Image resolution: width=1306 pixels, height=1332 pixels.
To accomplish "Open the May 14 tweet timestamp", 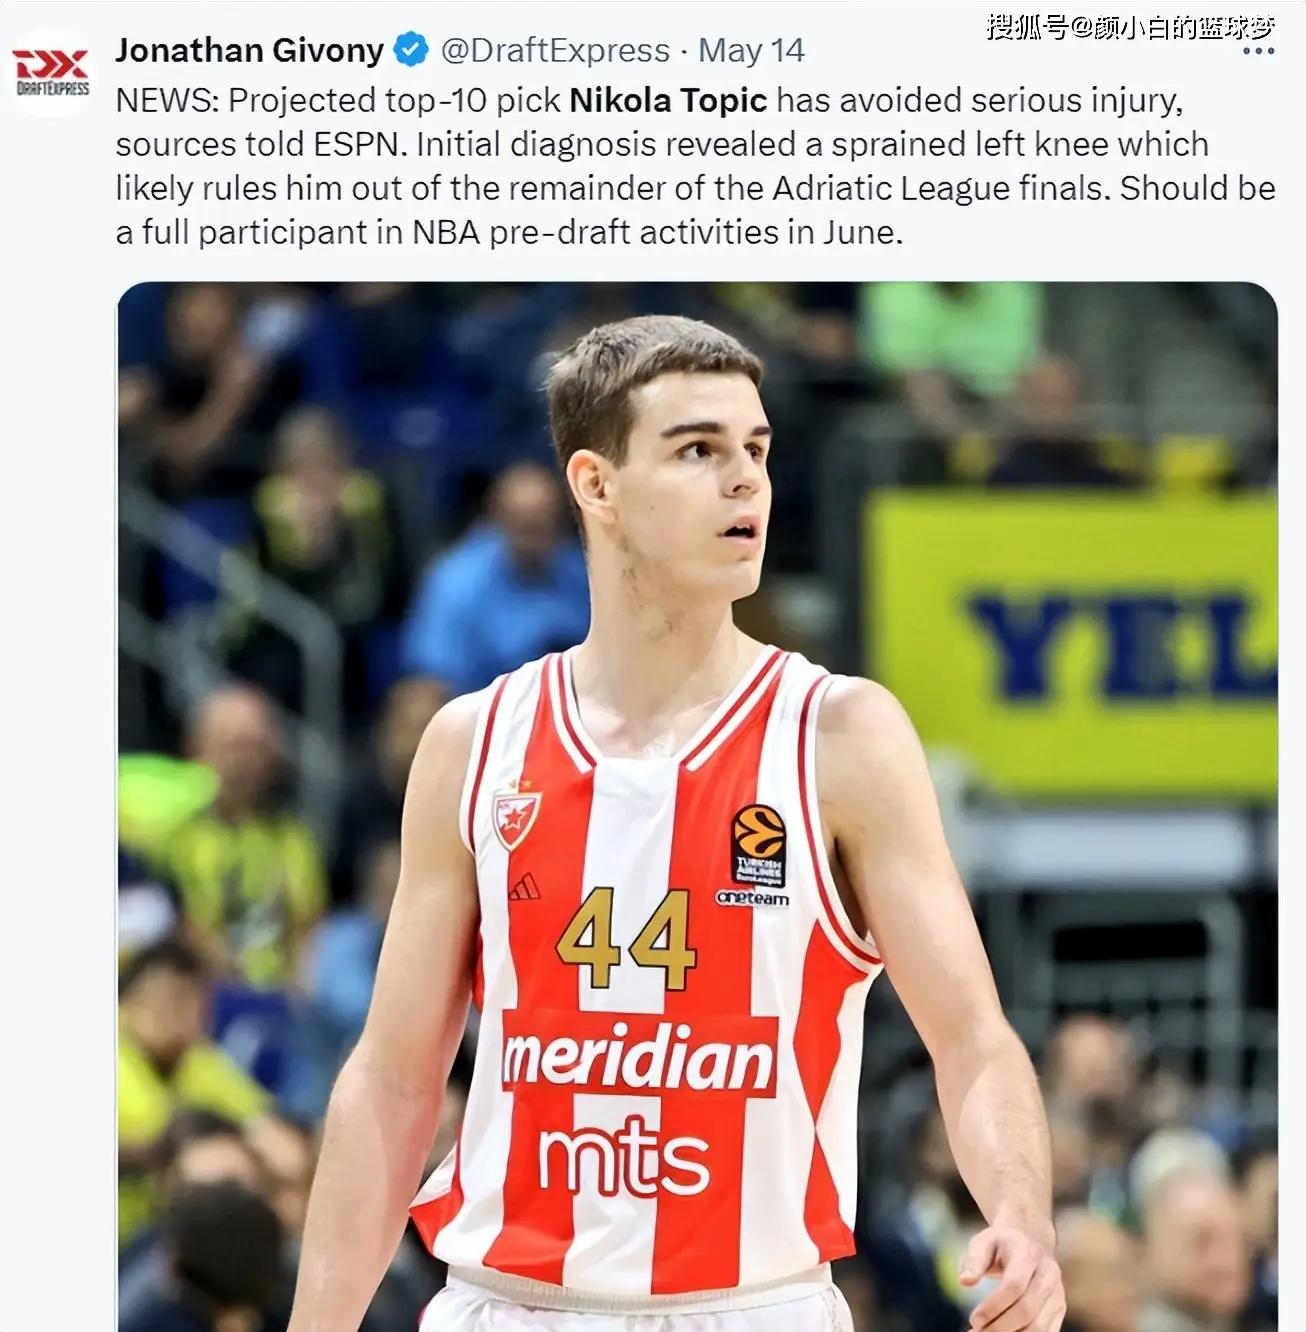I will (x=751, y=51).
